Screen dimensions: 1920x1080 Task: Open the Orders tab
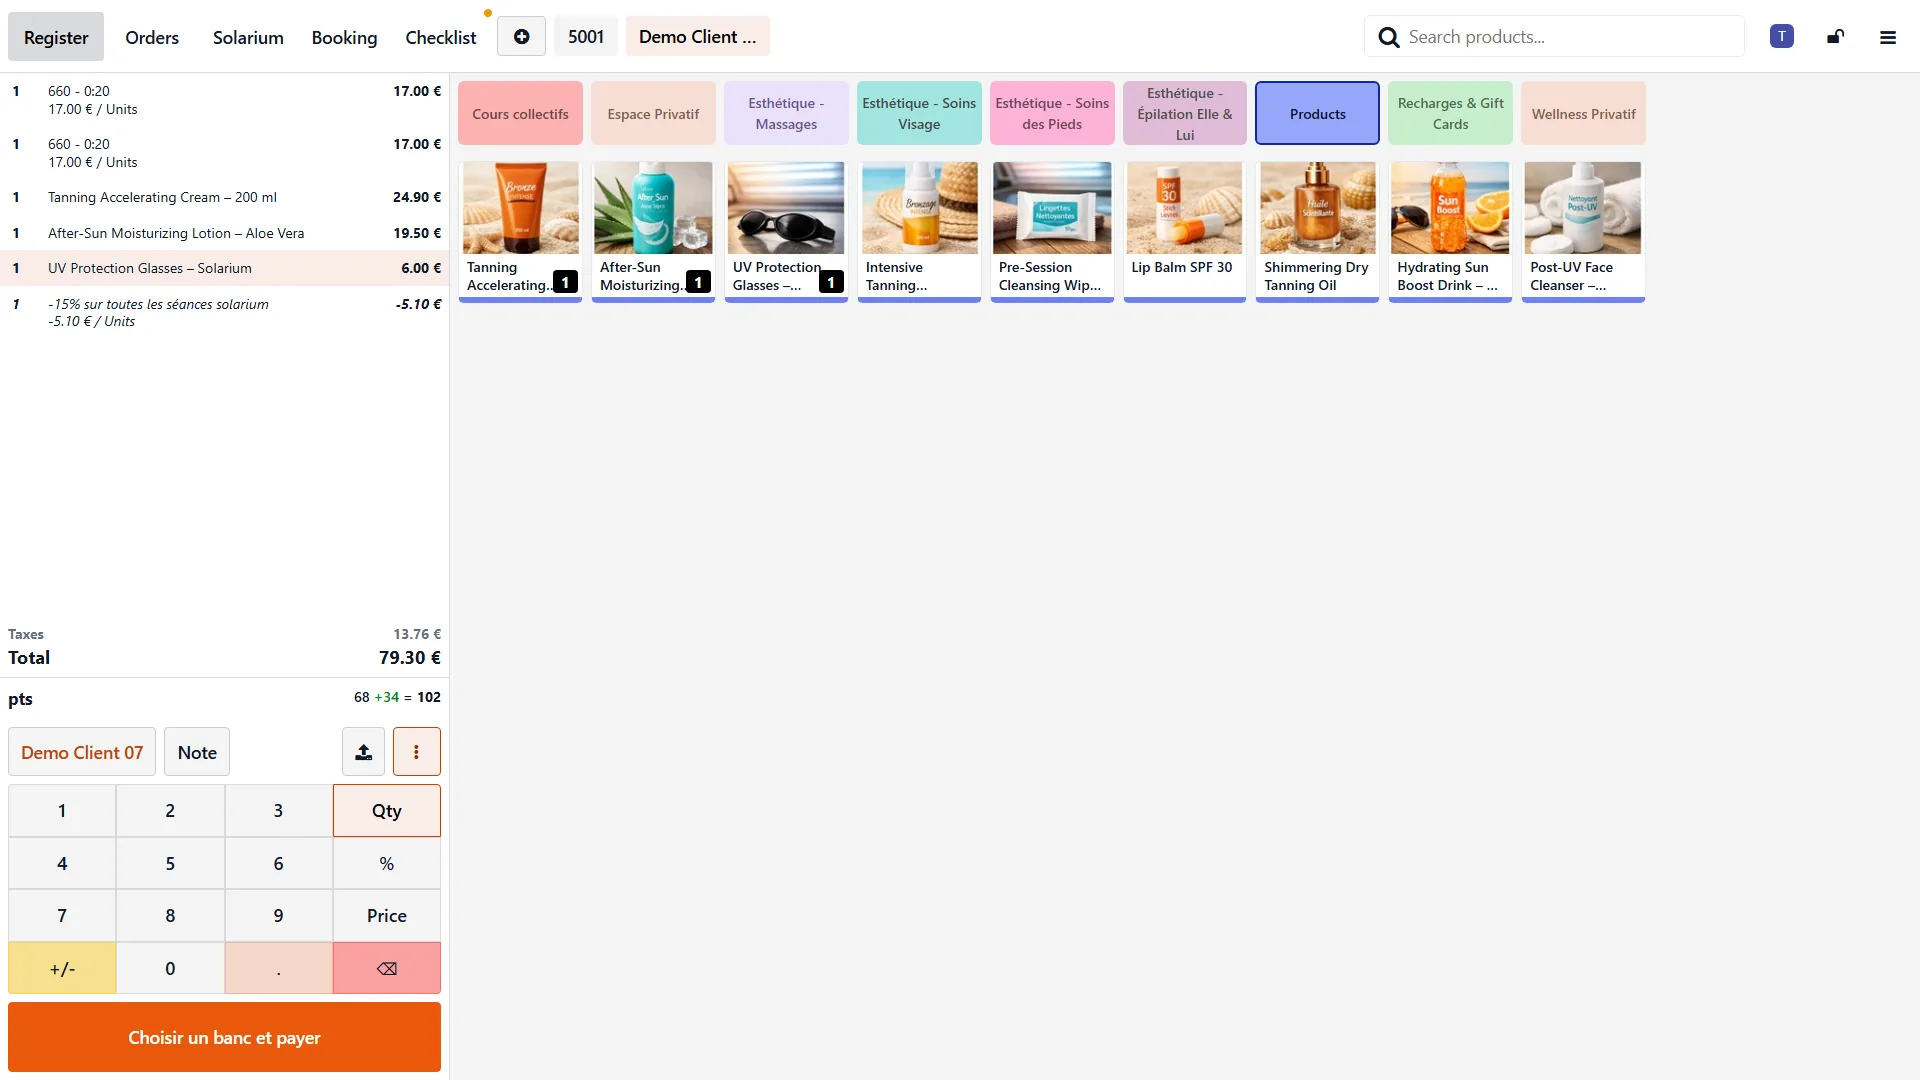[x=152, y=37]
